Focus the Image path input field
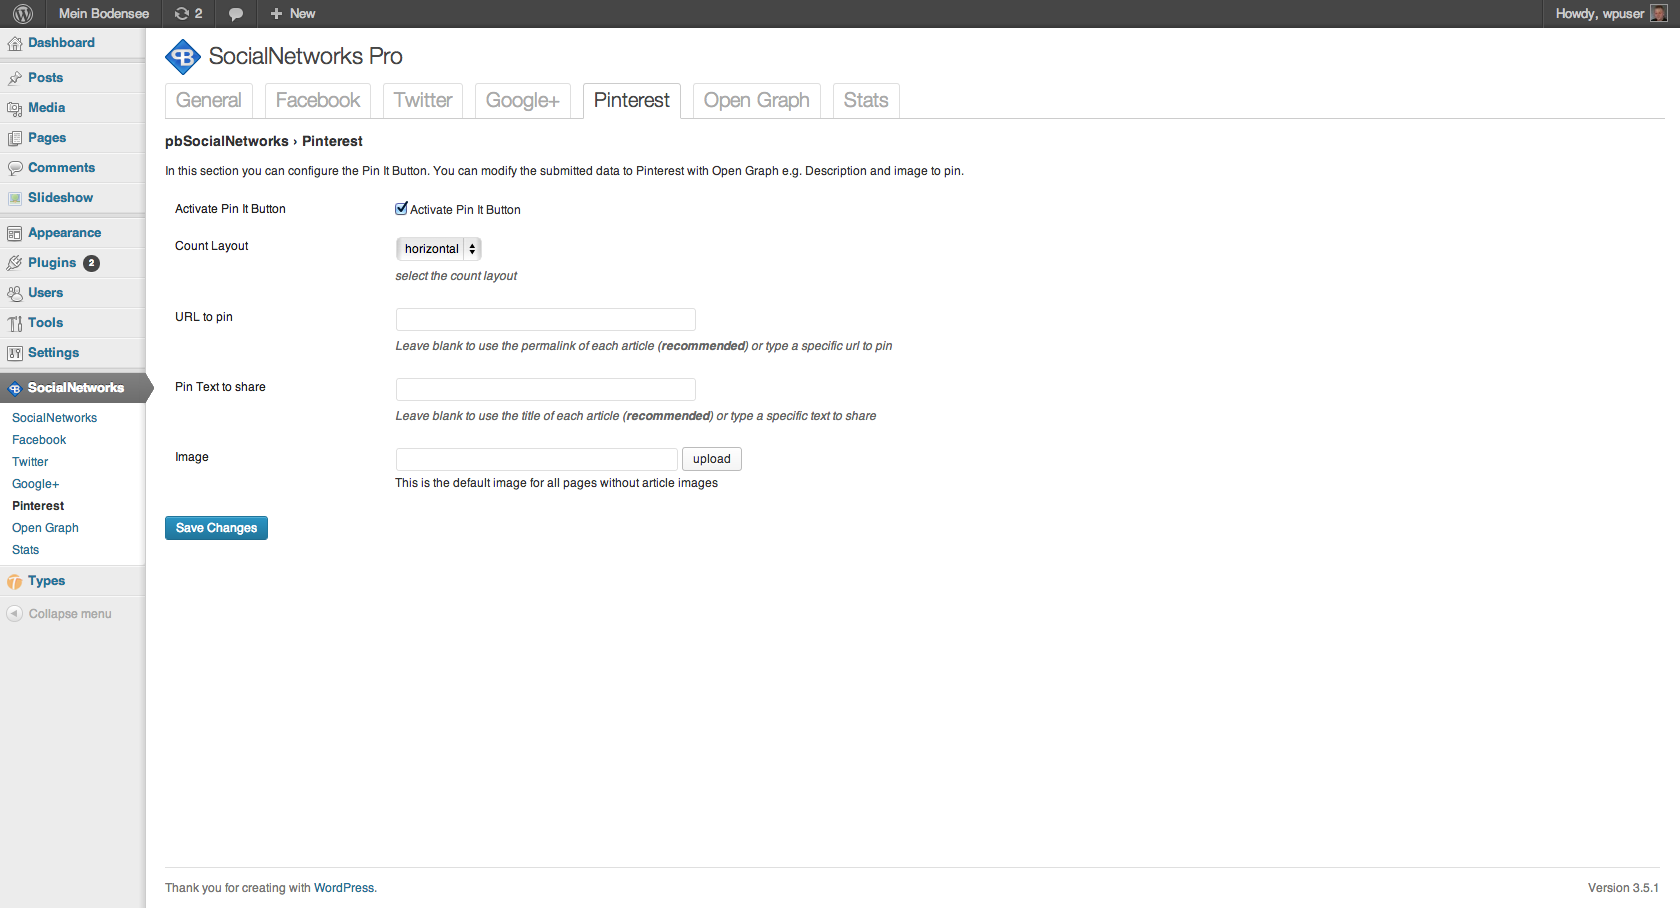 pyautogui.click(x=537, y=459)
